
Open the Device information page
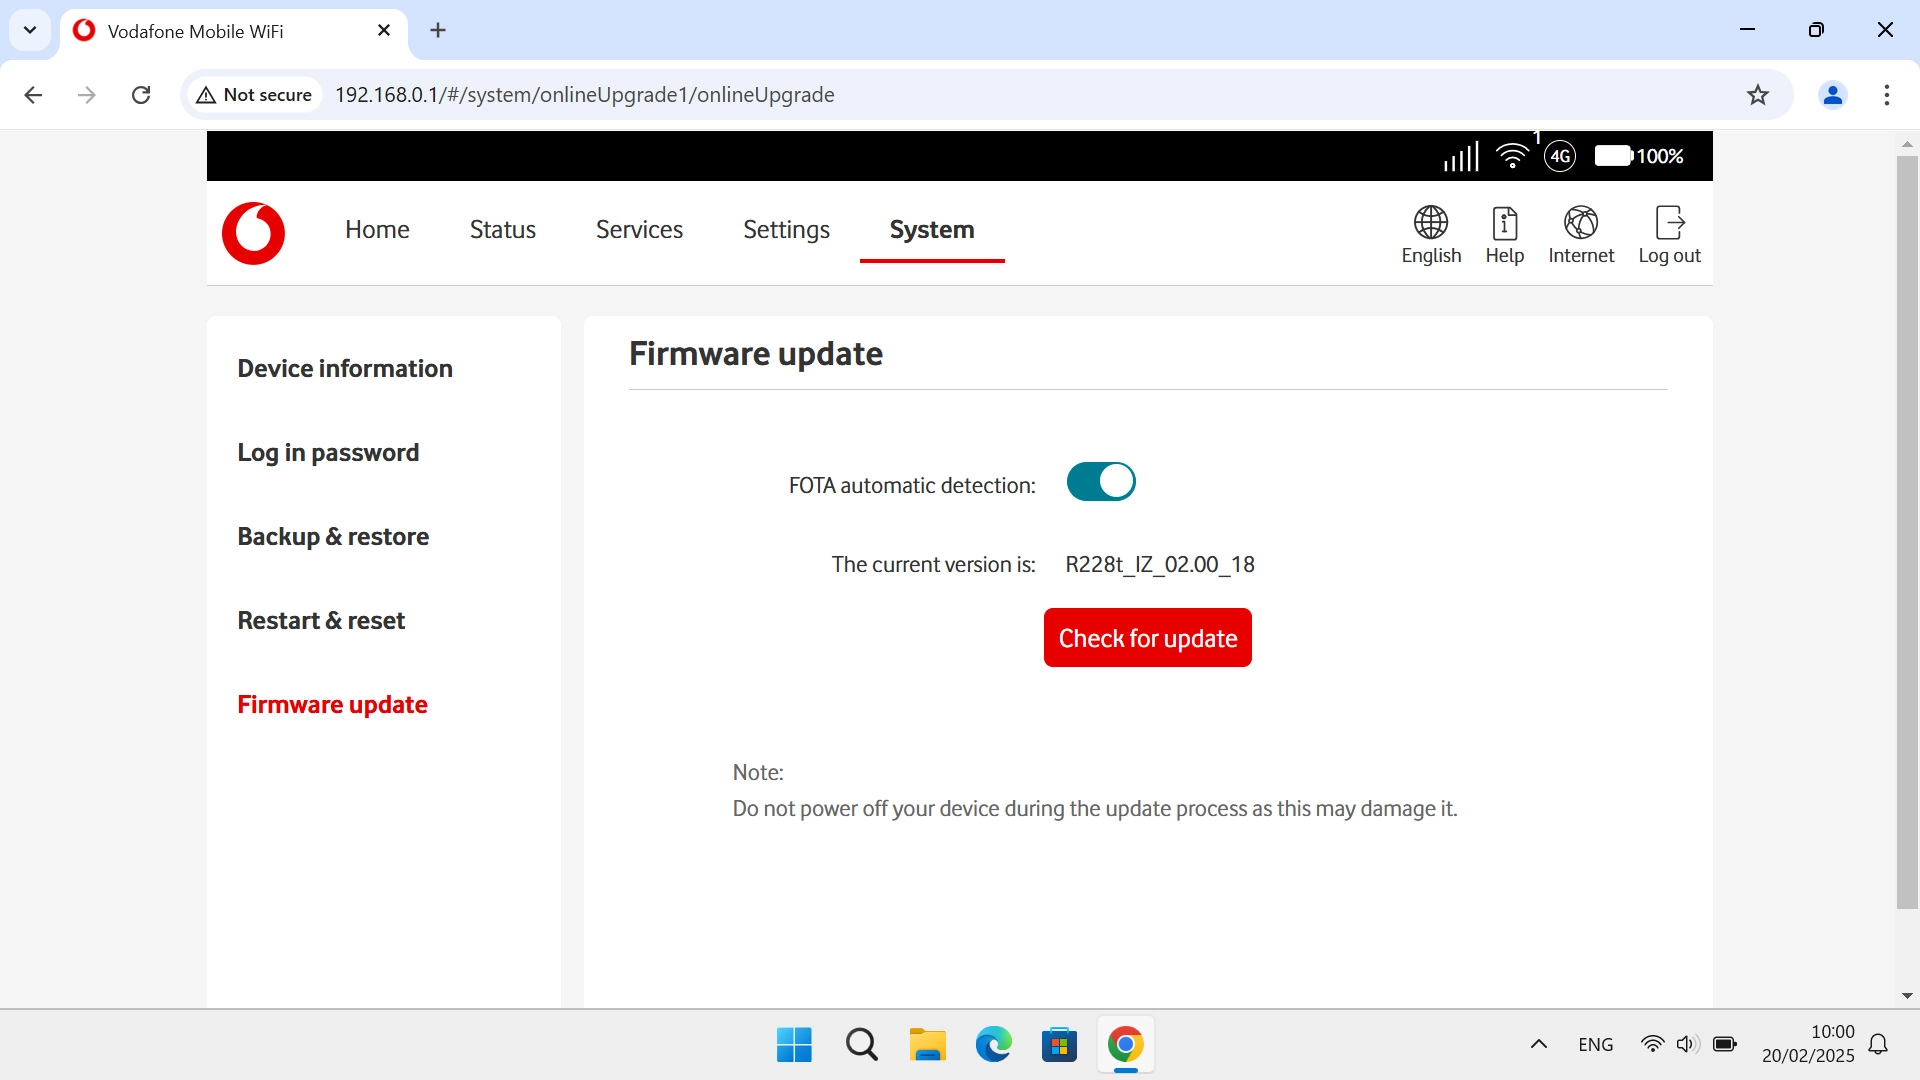pos(344,368)
